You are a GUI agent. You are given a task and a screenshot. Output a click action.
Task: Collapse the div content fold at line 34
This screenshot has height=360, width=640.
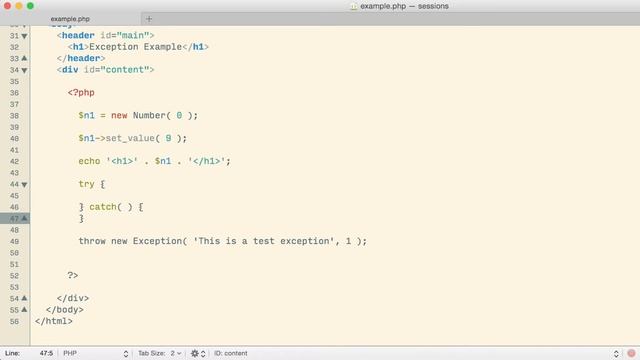tap(24, 70)
